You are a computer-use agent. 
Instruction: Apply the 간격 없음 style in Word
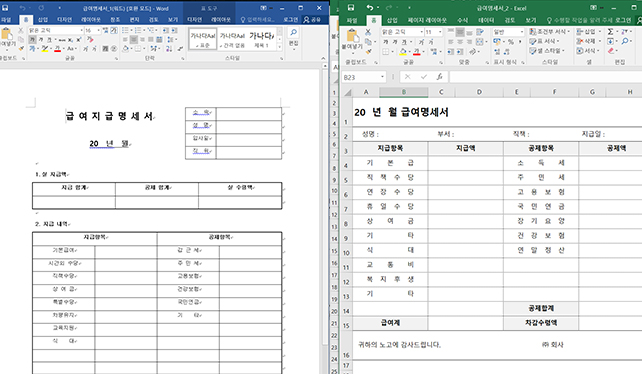tap(232, 39)
